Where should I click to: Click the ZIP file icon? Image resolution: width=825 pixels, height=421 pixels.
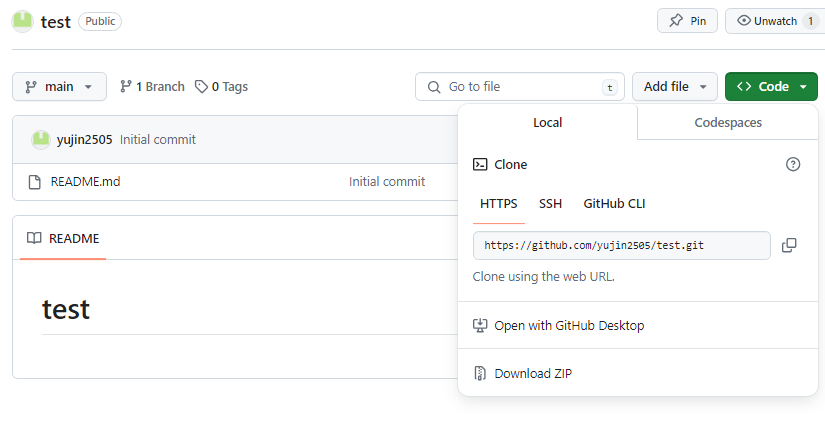click(480, 373)
